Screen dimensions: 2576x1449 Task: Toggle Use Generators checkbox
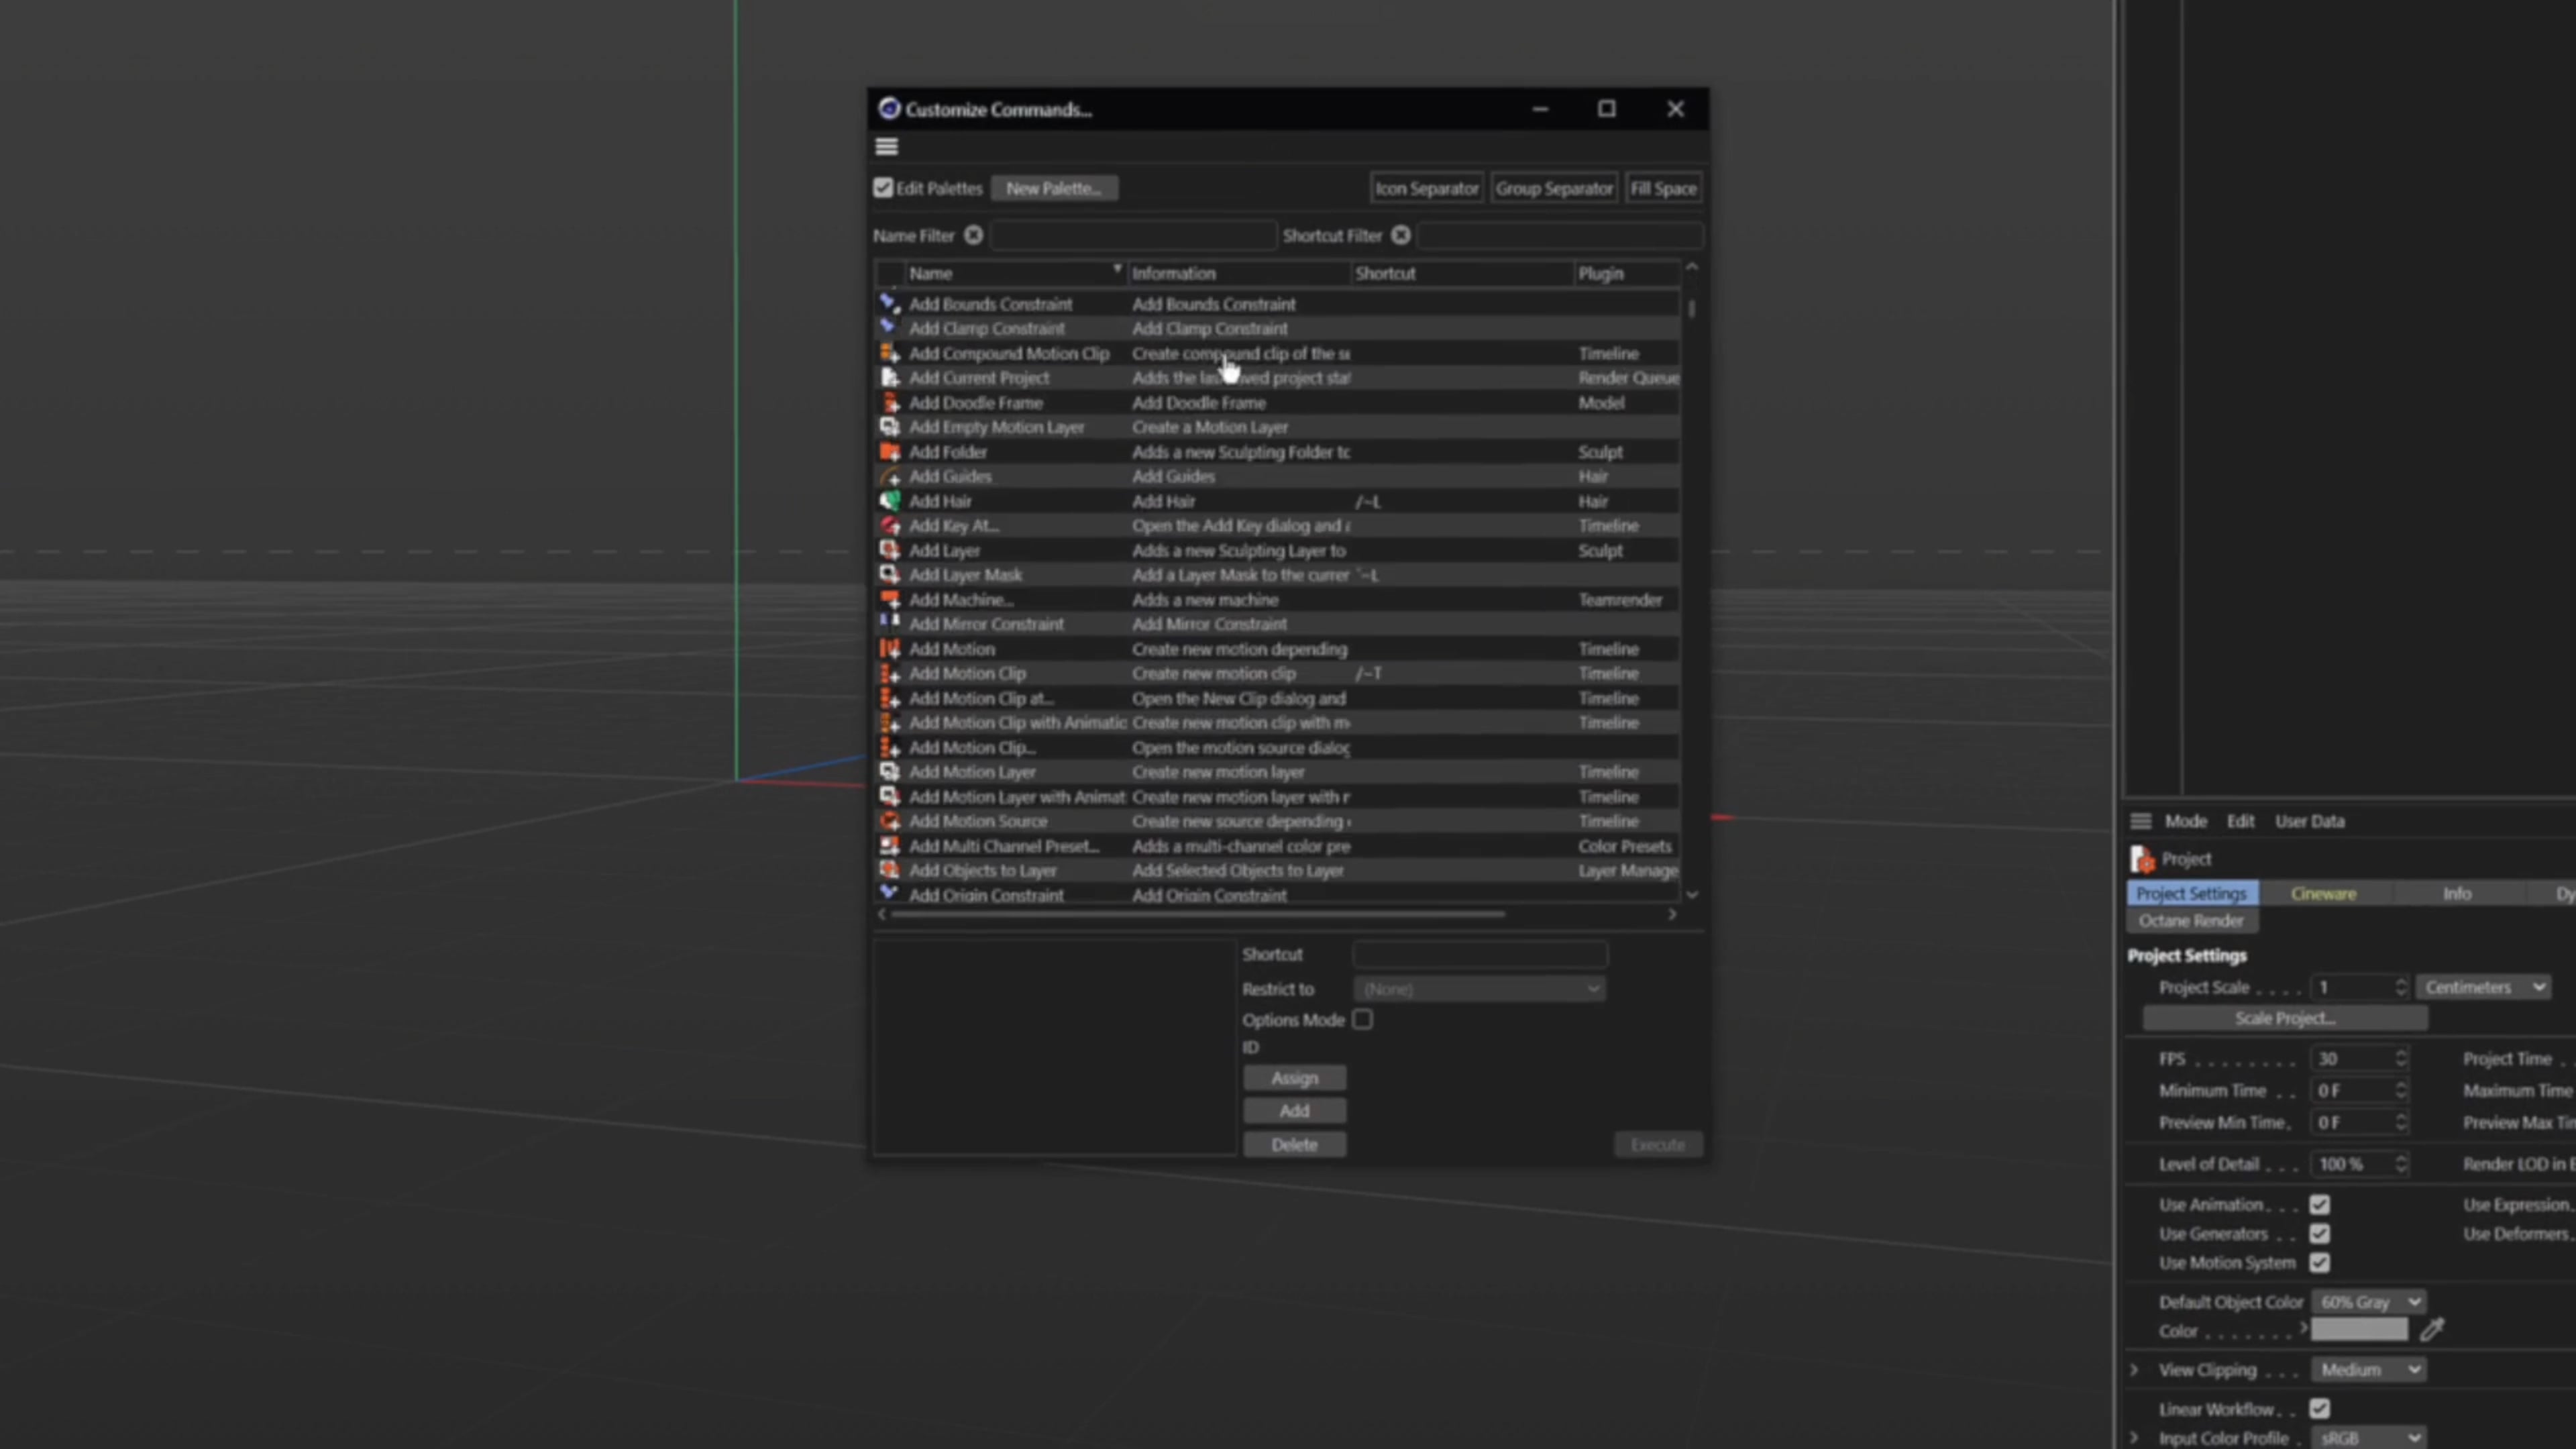tap(2320, 1233)
